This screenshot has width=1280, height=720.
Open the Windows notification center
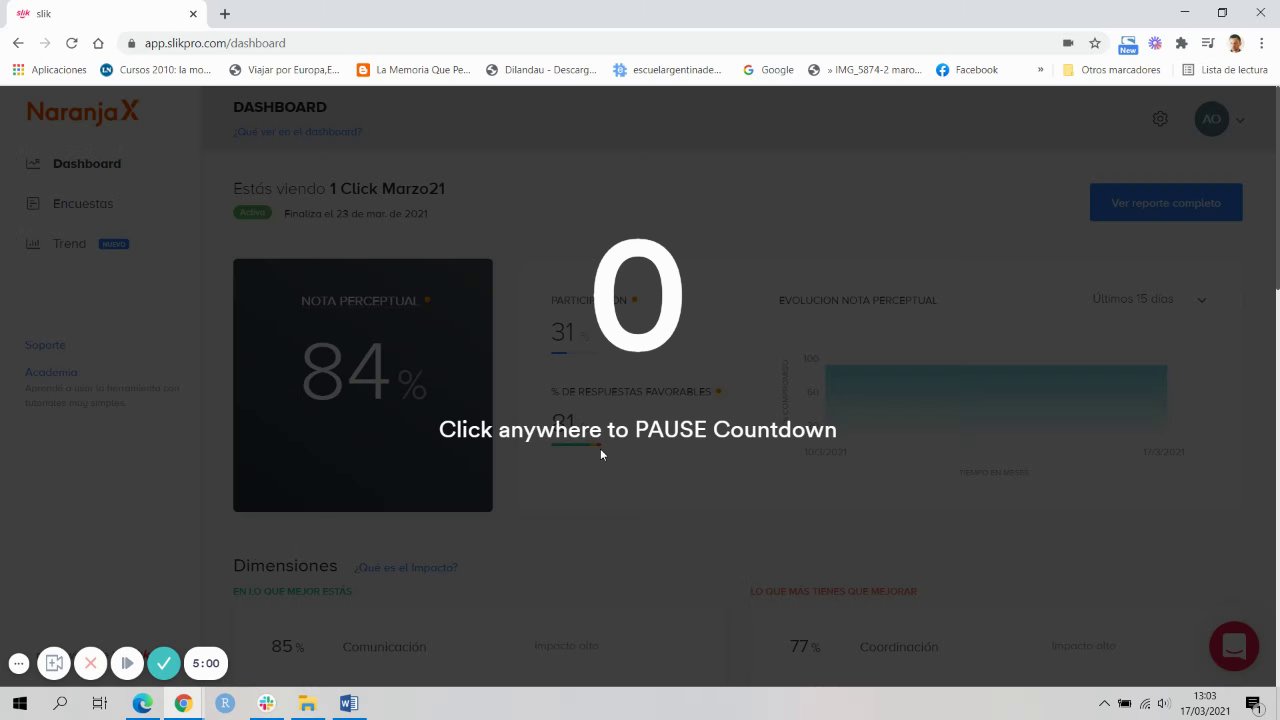tap(1254, 703)
